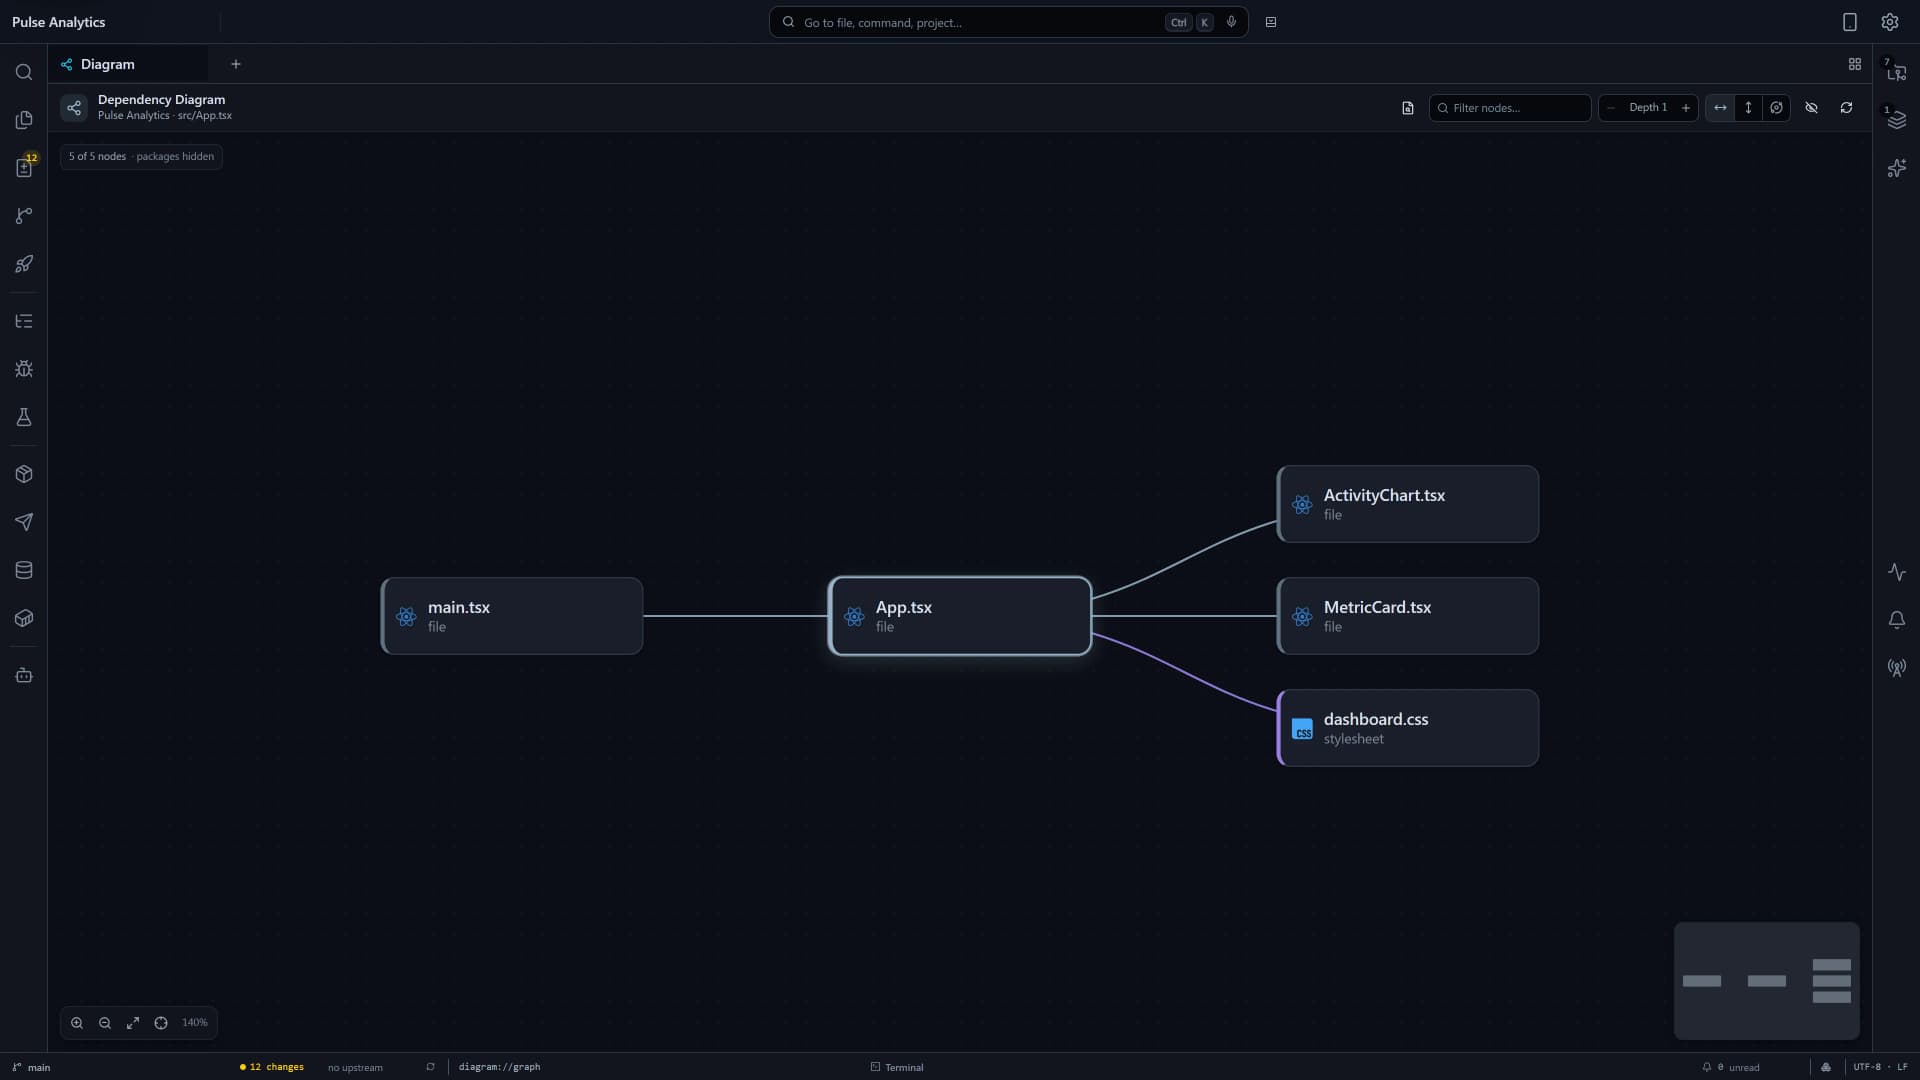Viewport: 1920px width, 1080px height.
Task: Click the grid layout icon in tab bar
Action: pyautogui.click(x=1854, y=64)
